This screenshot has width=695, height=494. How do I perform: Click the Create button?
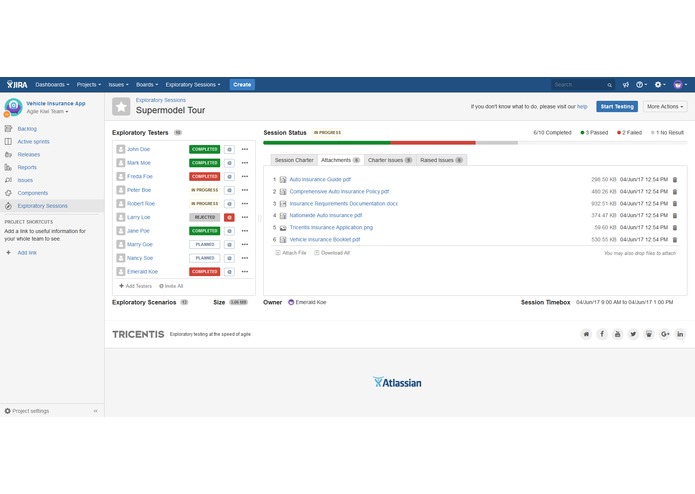click(x=242, y=85)
